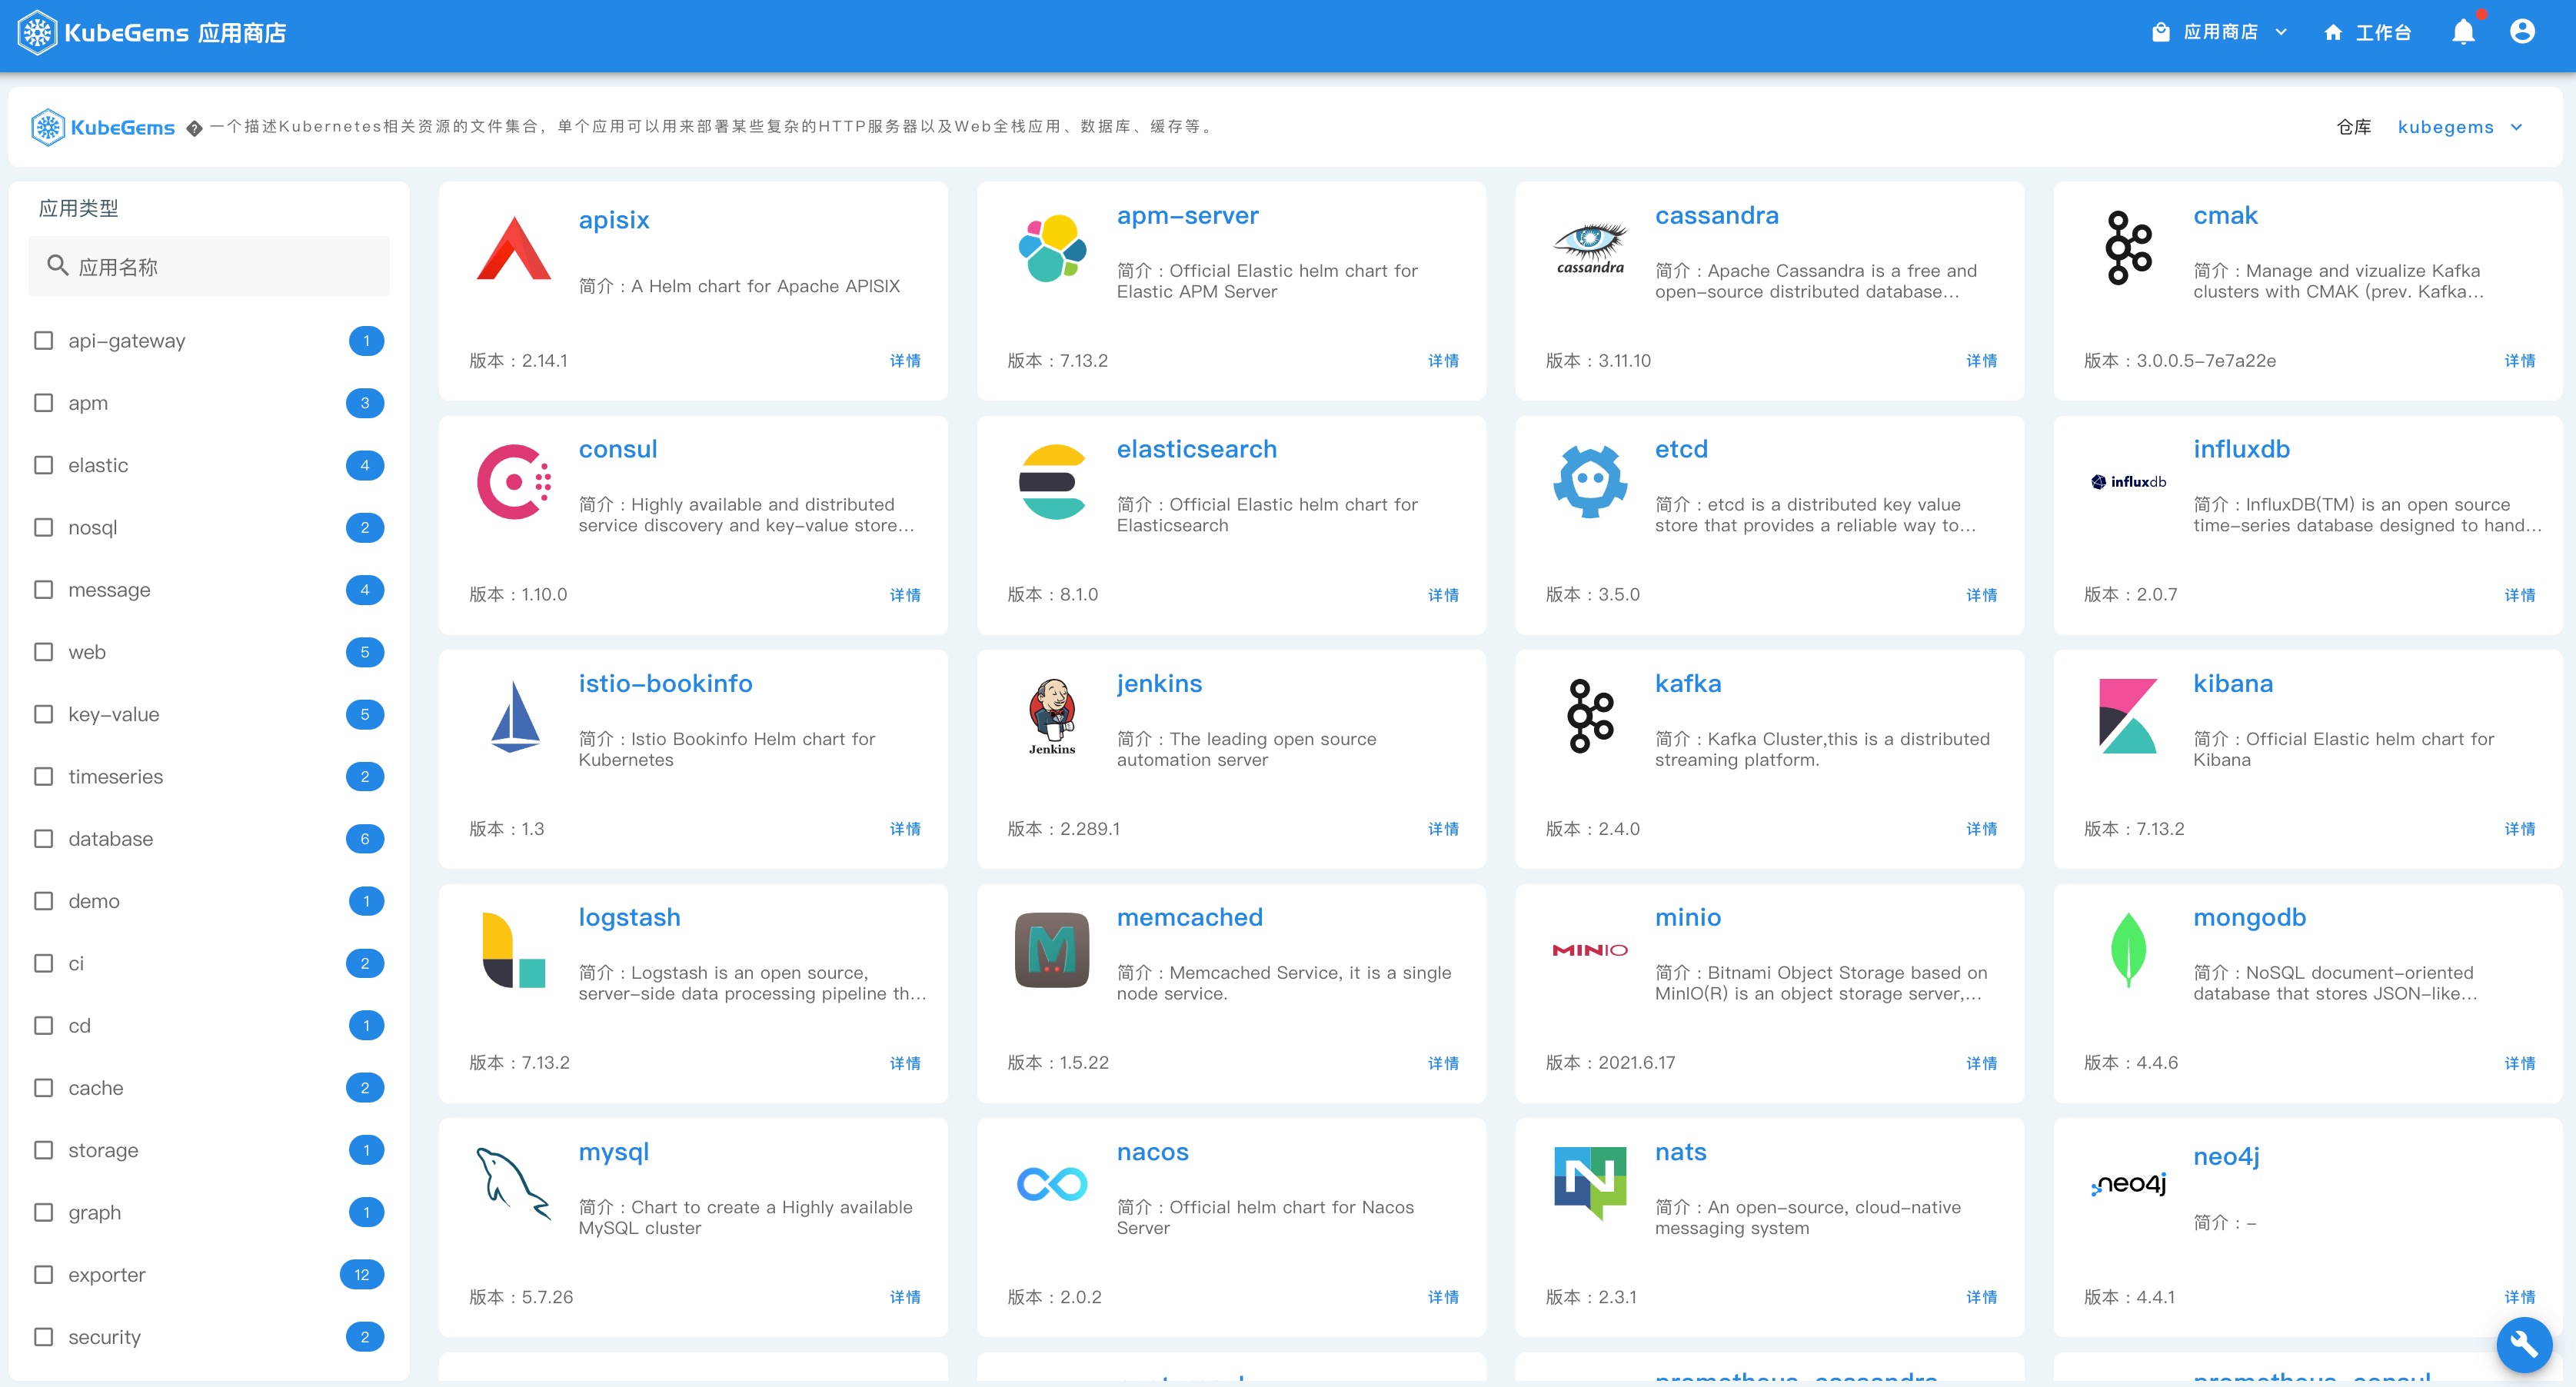Click the database count badge 6
Image resolution: width=2576 pixels, height=1387 pixels.
point(365,839)
